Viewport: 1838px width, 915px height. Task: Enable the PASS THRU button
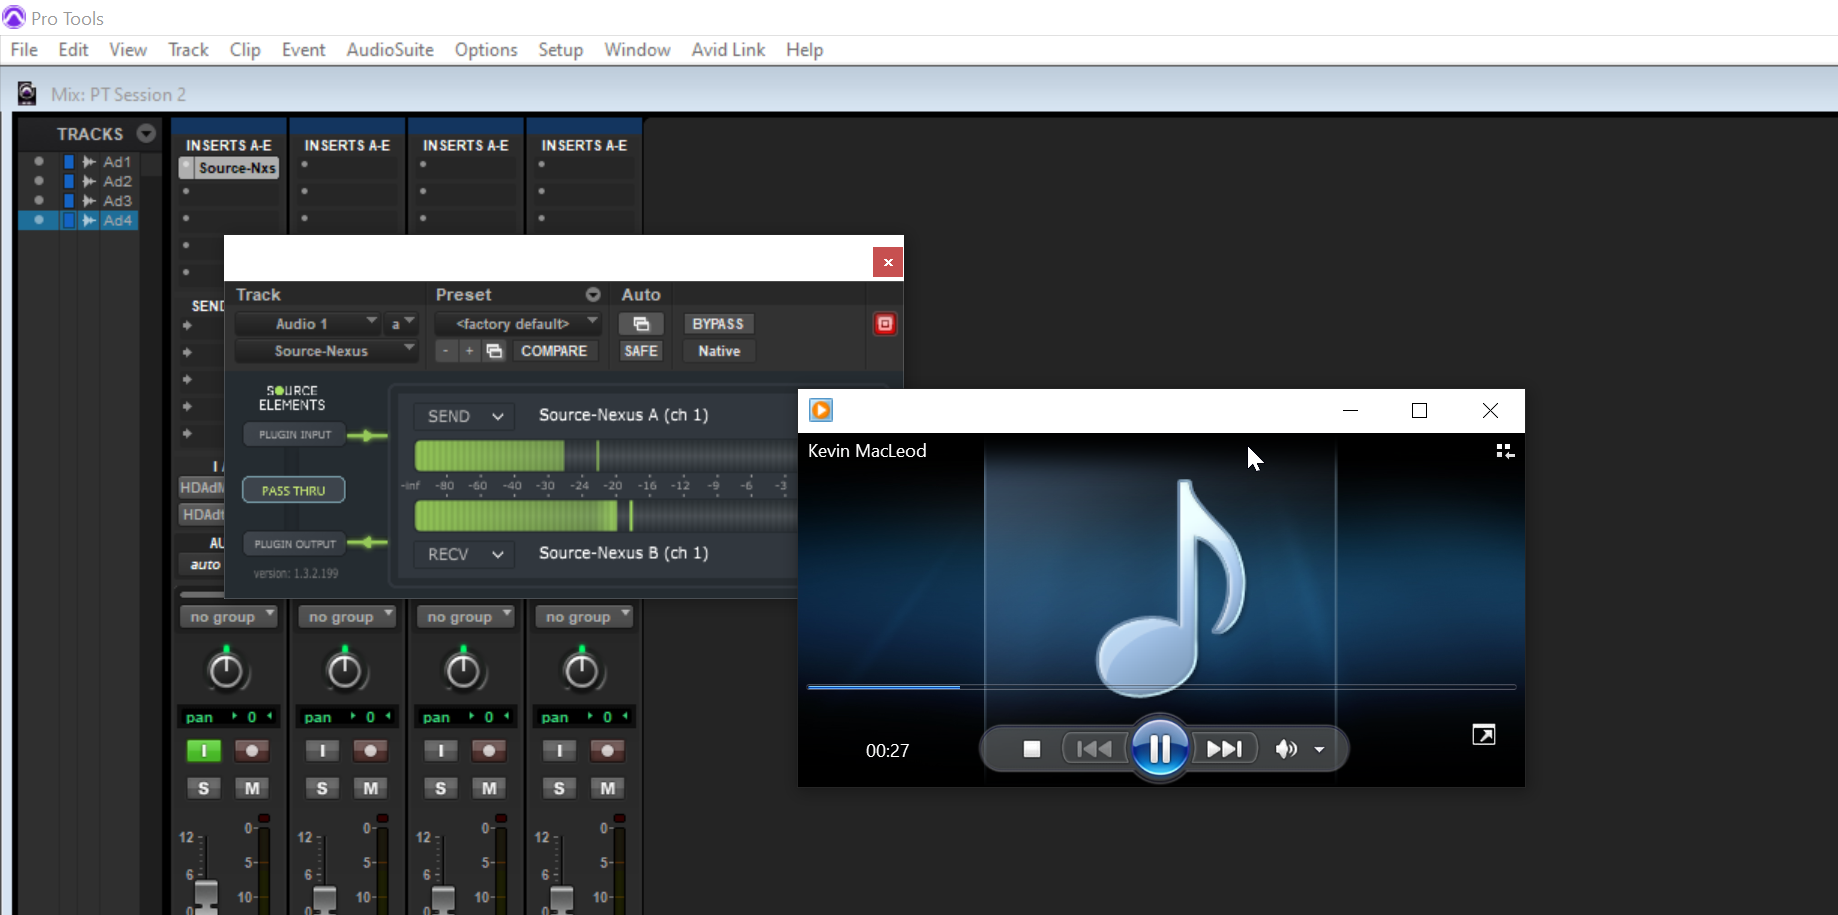click(x=294, y=490)
